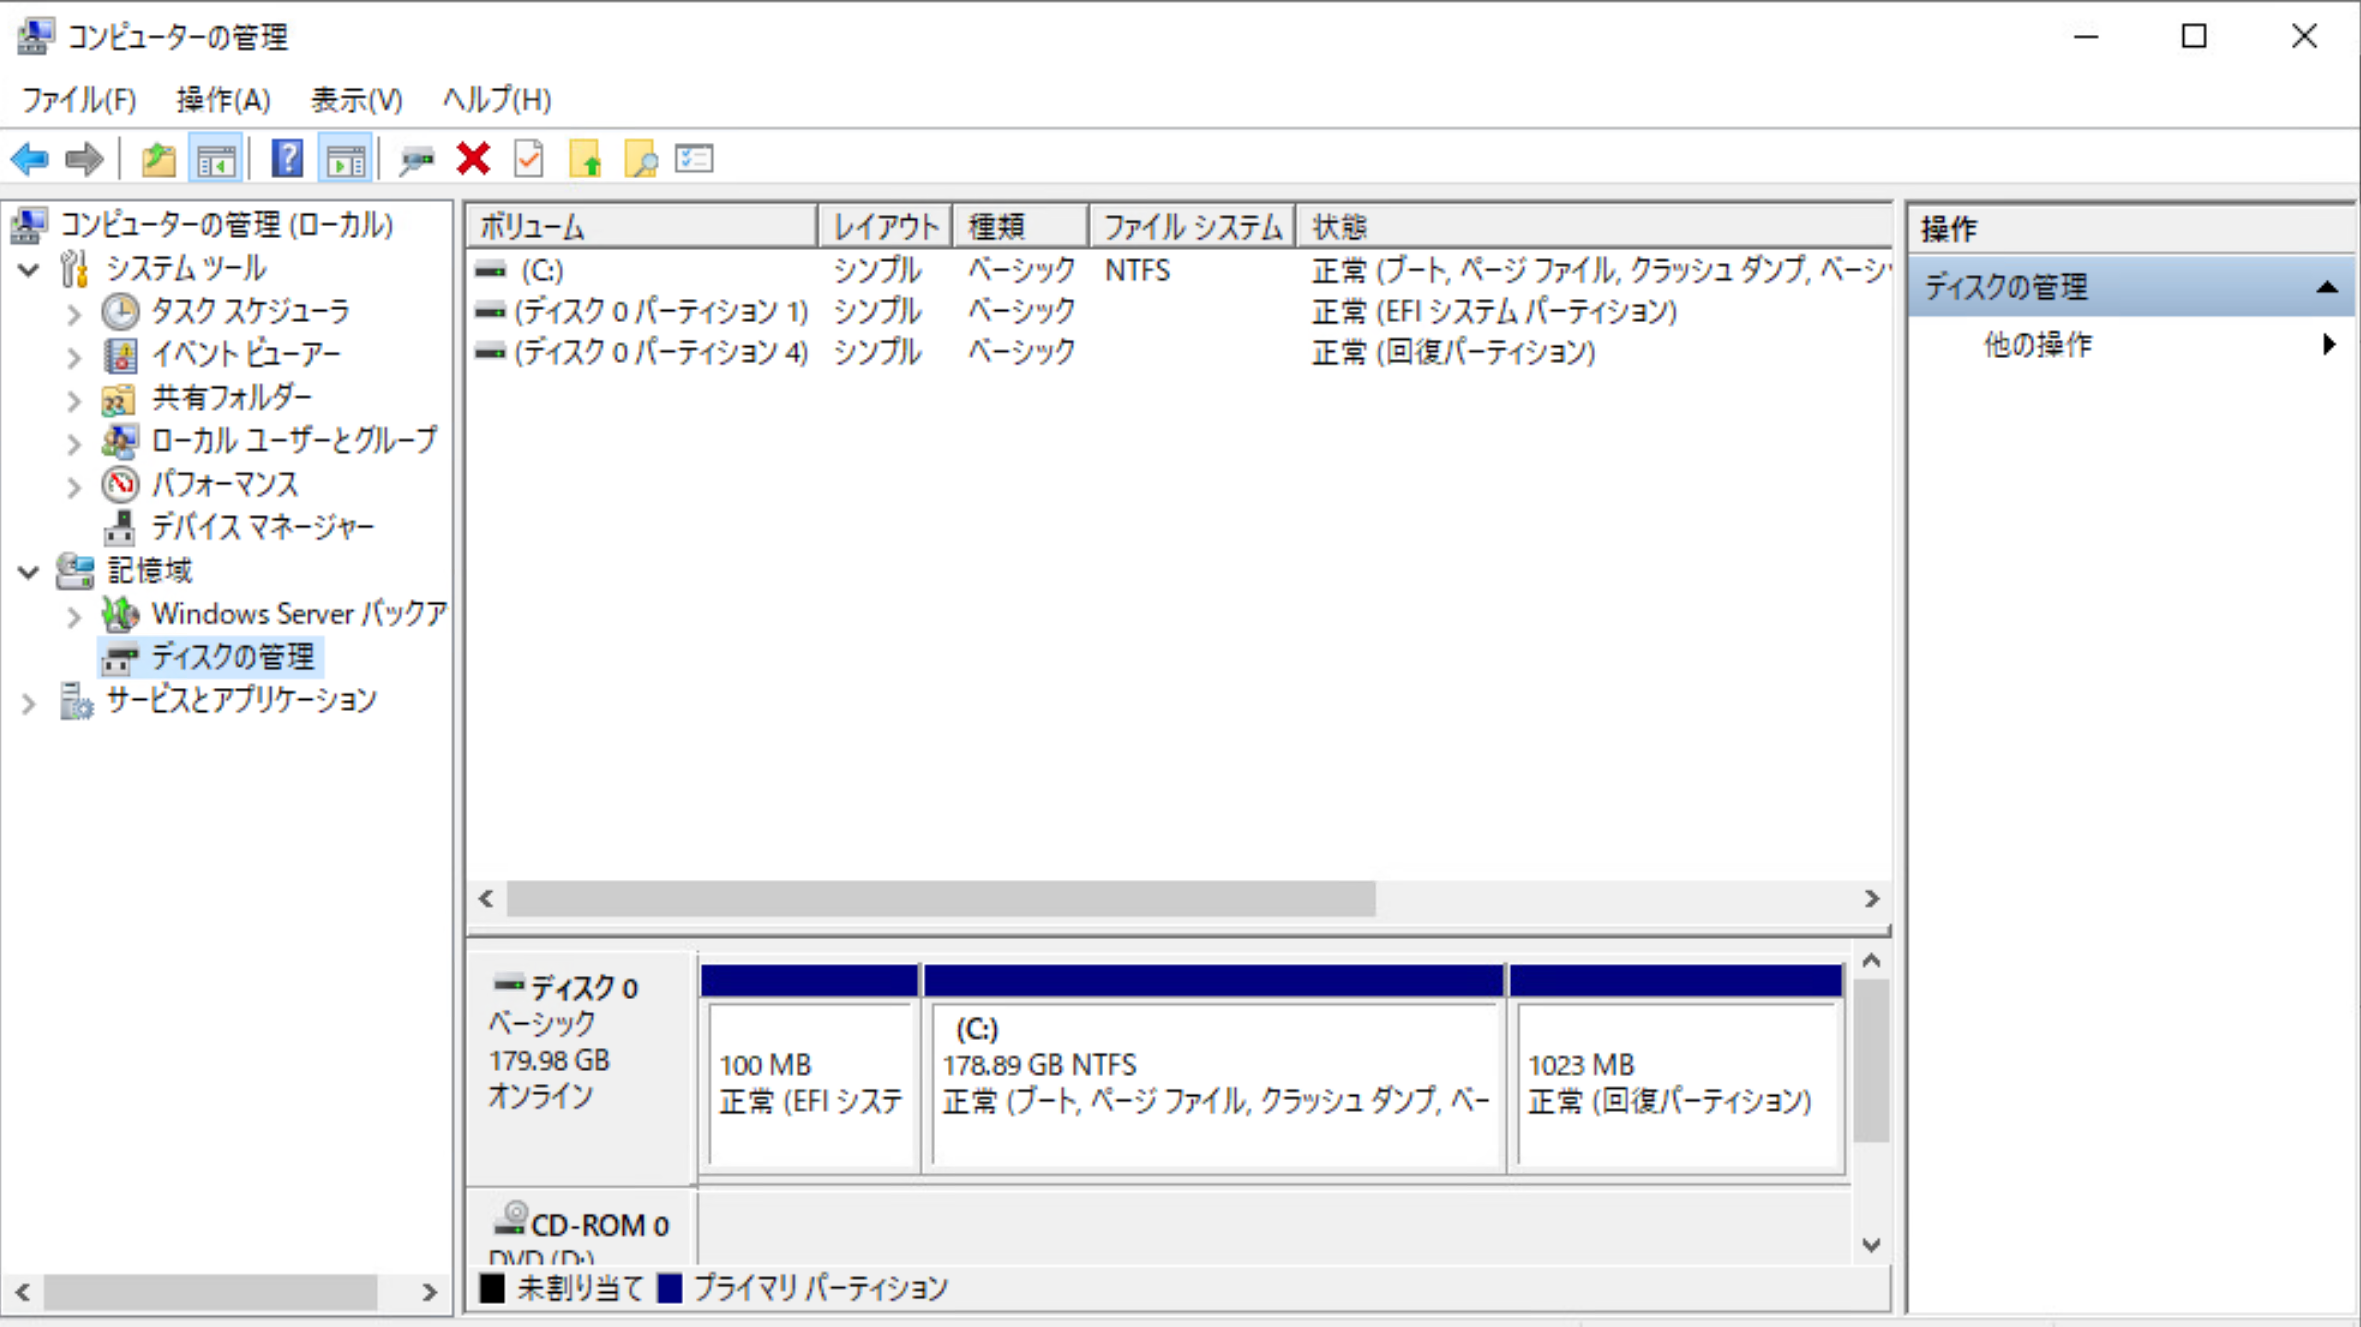The width and height of the screenshot is (2361, 1327).
Task: Expand the サービスとアプリケーション node
Action: [29, 704]
